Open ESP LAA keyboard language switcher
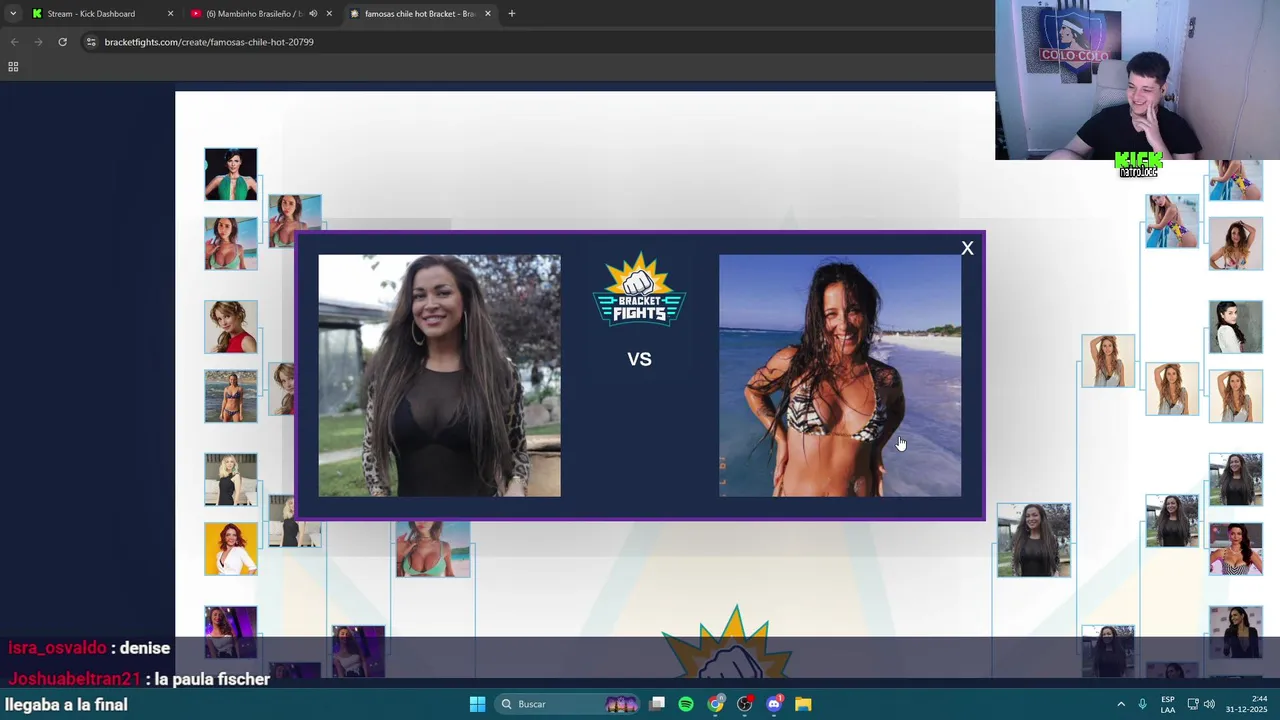The width and height of the screenshot is (1280, 720). pos(1168,704)
